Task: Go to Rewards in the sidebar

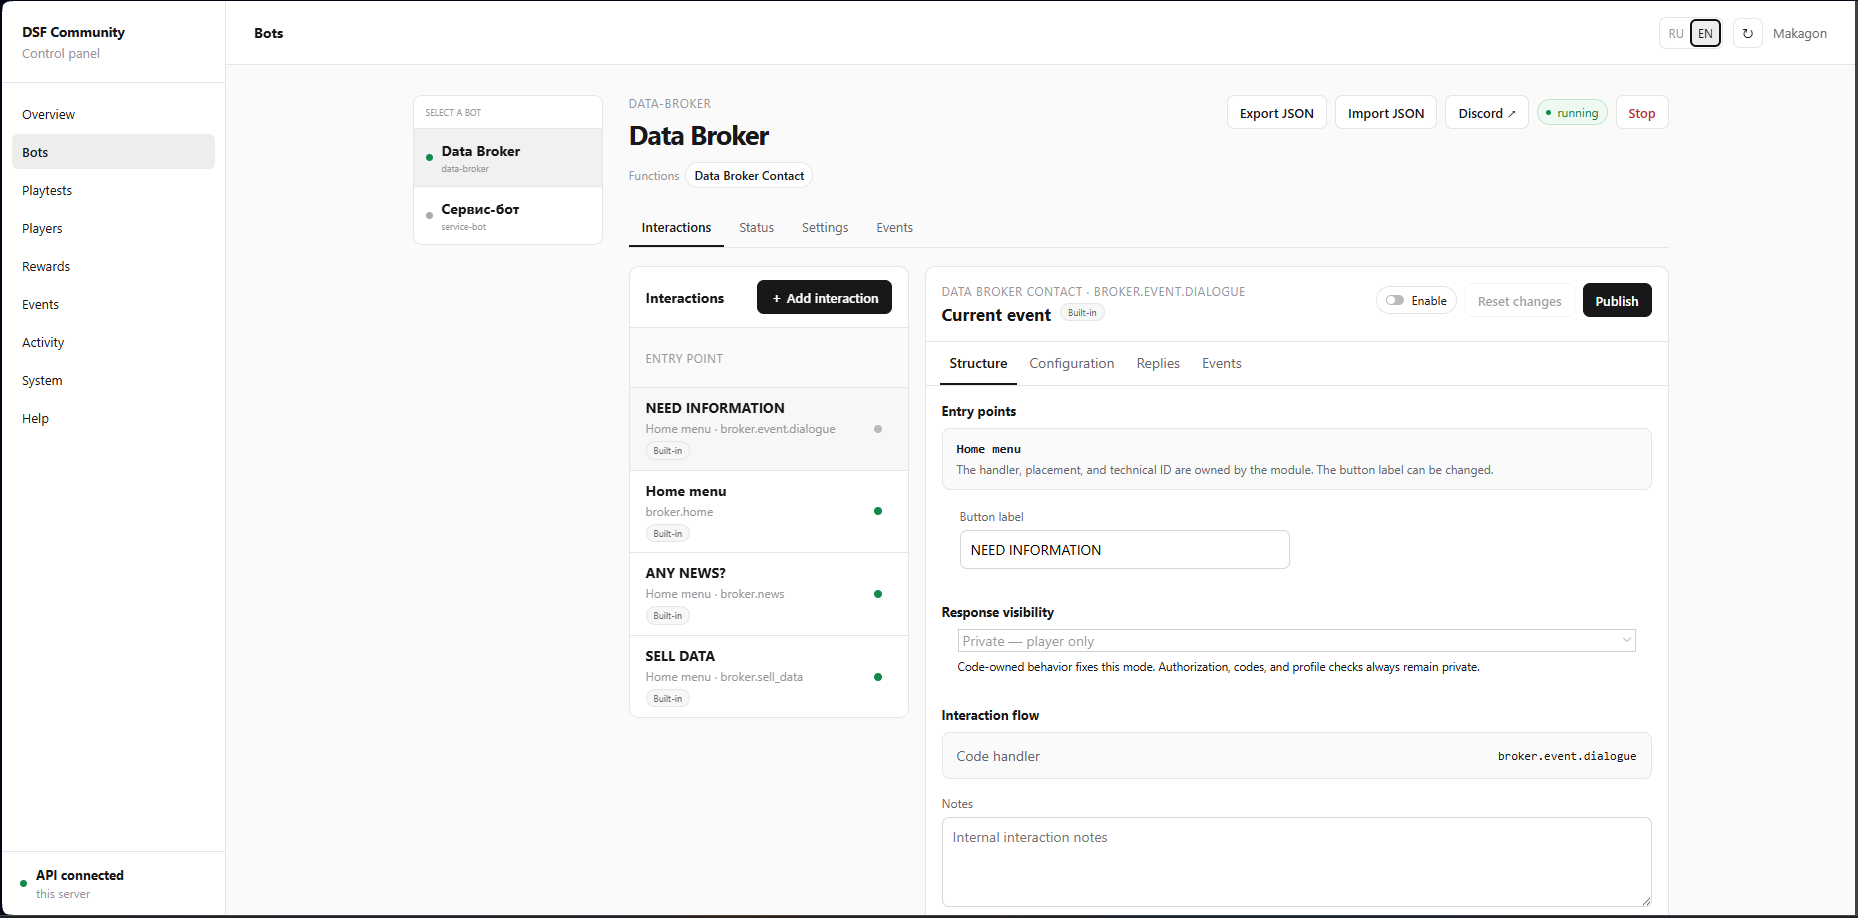Action: point(113,266)
